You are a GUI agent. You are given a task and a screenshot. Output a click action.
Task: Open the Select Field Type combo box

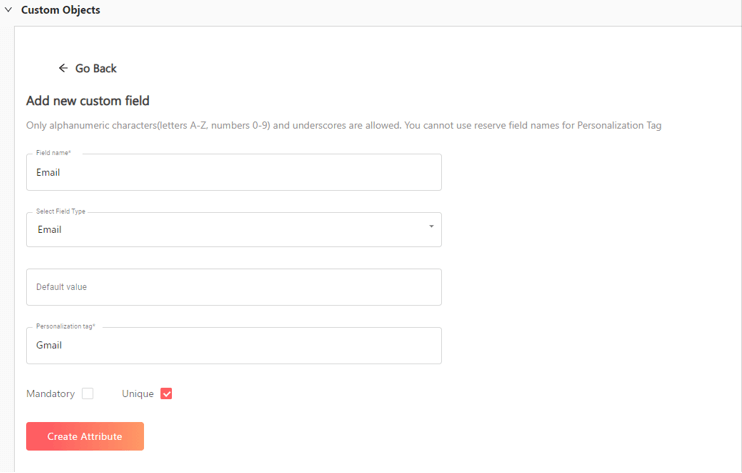click(x=234, y=229)
